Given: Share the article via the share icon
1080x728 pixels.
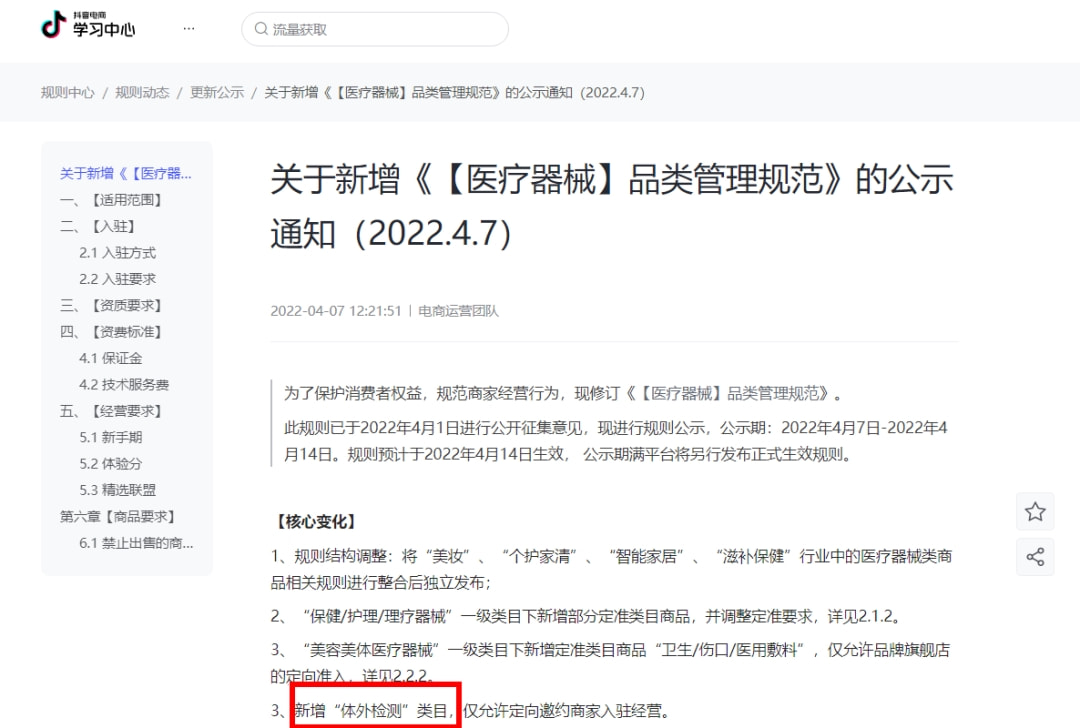Looking at the screenshot, I should pos(1035,557).
